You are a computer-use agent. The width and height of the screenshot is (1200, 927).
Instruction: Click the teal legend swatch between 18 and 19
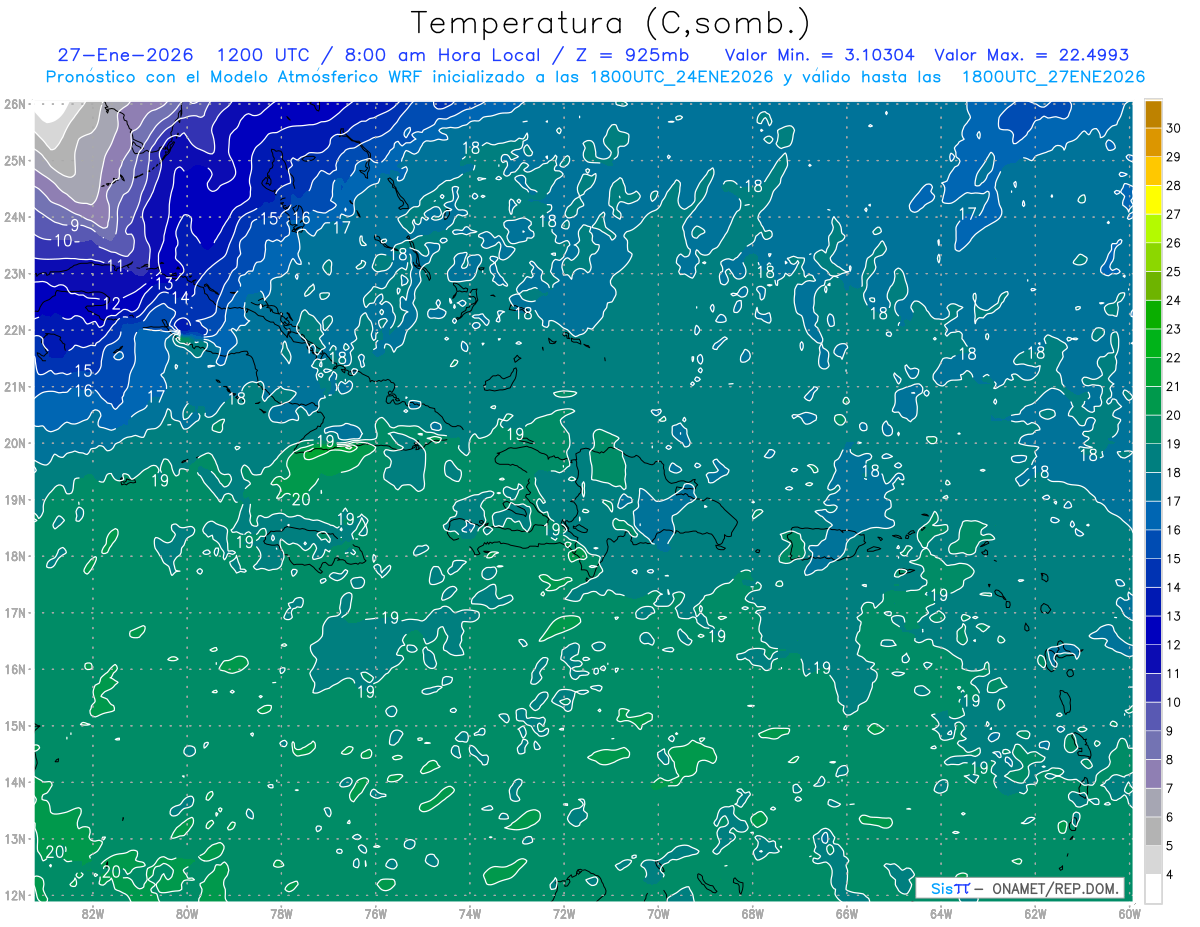coord(1153,458)
